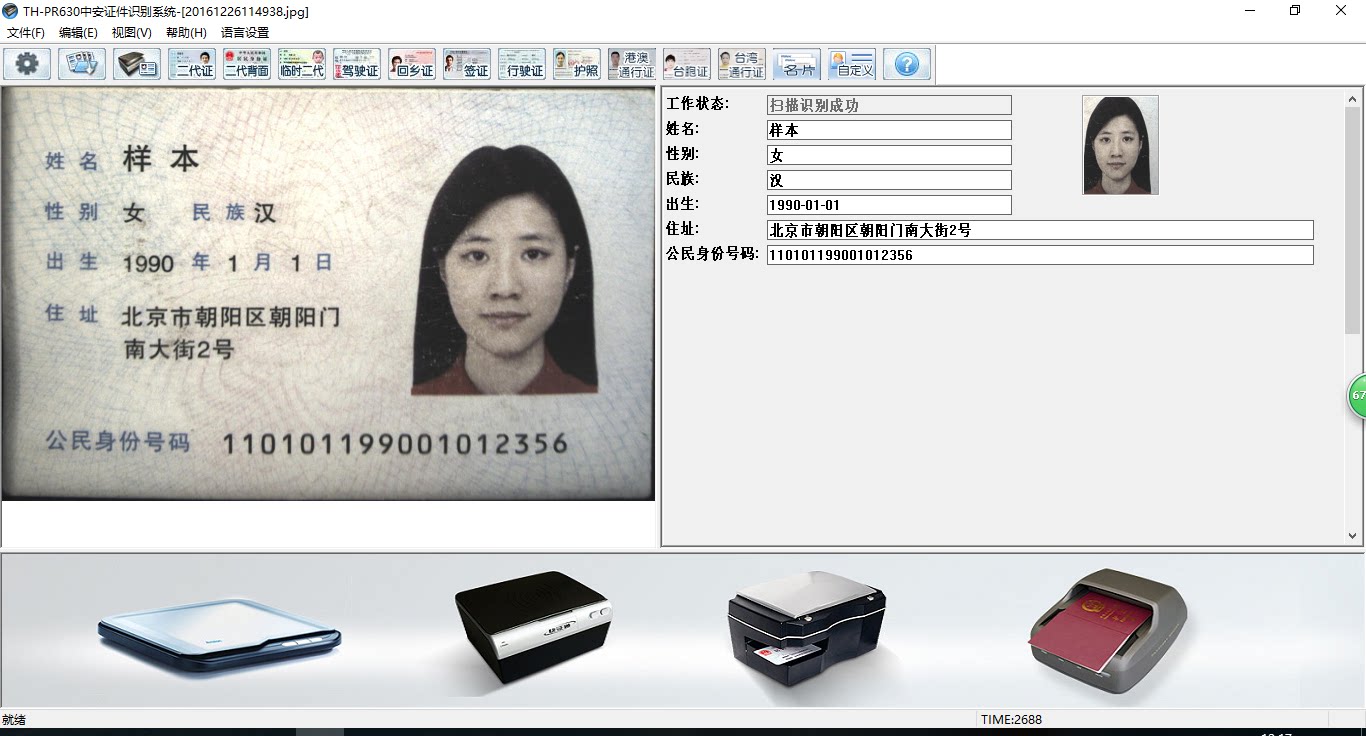1366x736 pixels.
Task: Click the scanned ID card image
Action: pyautogui.click(x=328, y=294)
